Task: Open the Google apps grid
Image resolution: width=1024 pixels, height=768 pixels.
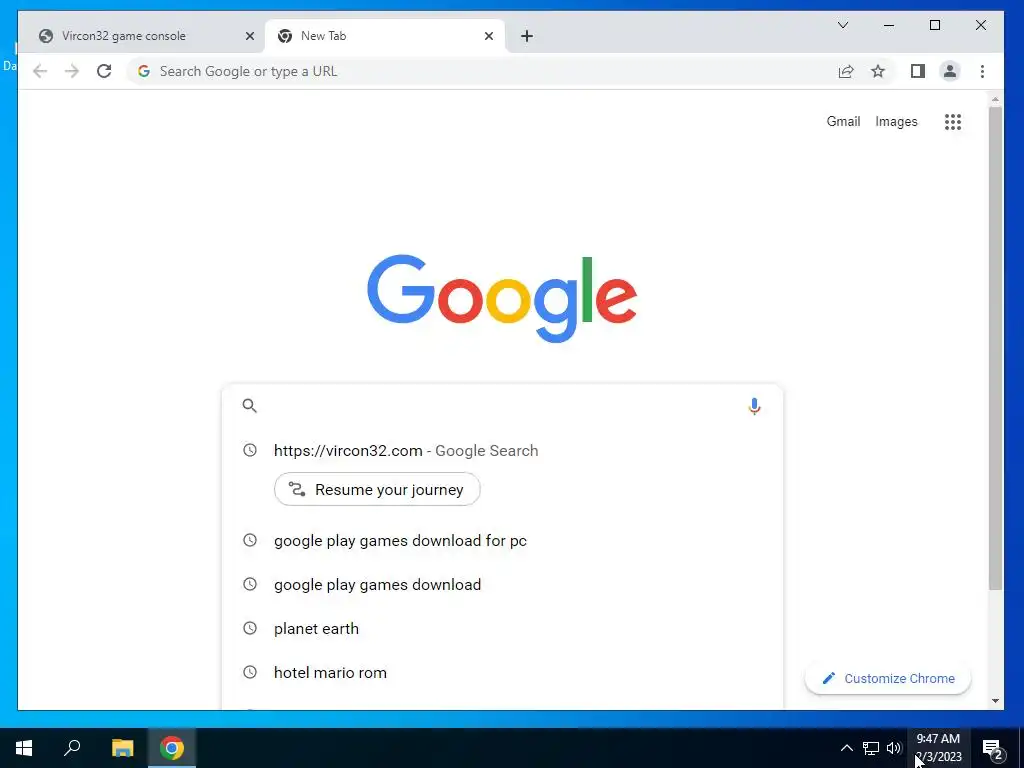Action: pos(952,121)
